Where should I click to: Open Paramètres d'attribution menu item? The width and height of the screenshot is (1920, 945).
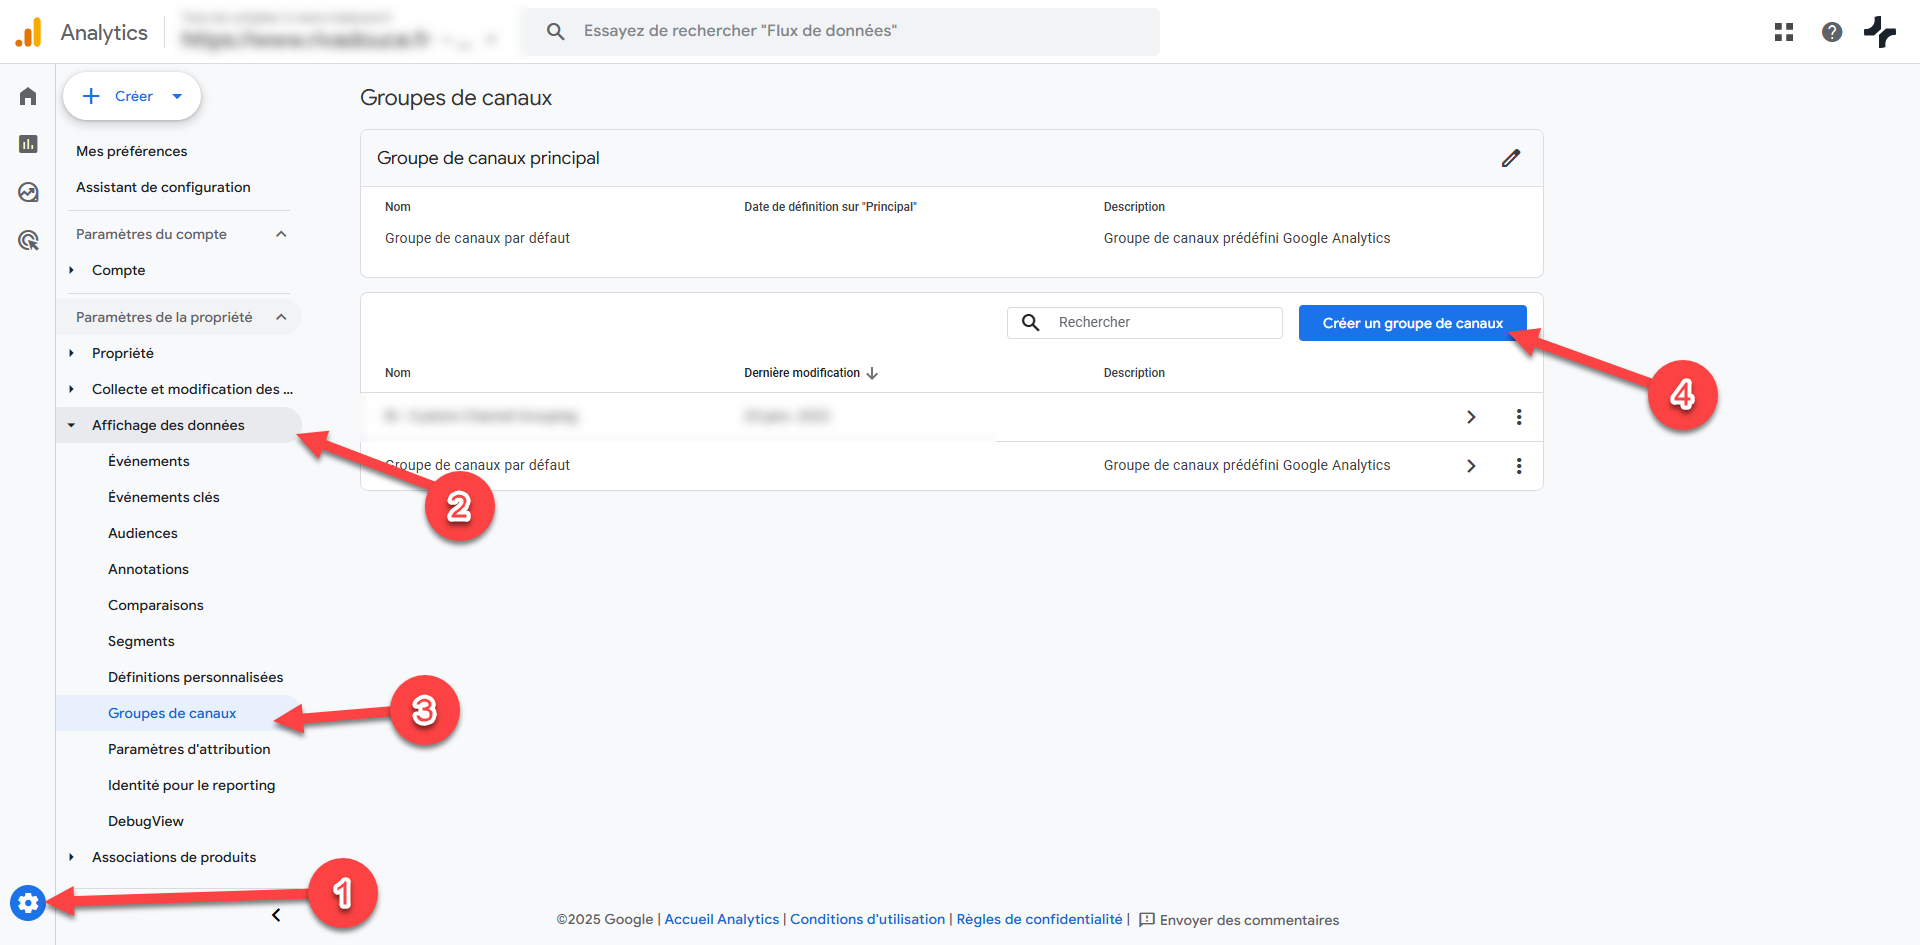(189, 749)
